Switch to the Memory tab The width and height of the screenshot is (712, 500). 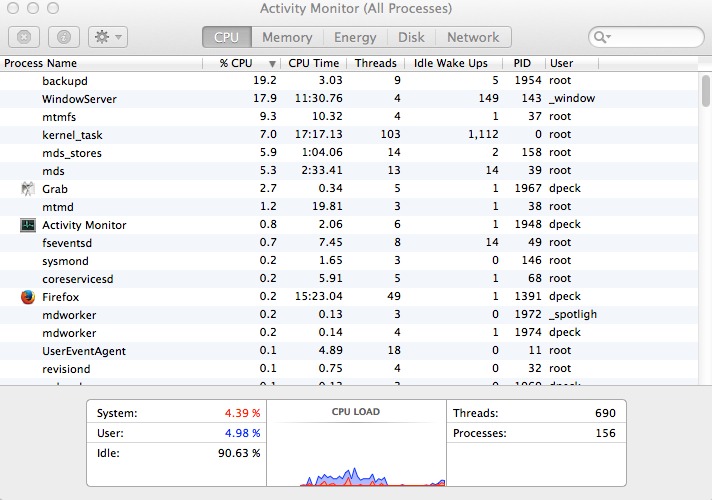point(287,37)
